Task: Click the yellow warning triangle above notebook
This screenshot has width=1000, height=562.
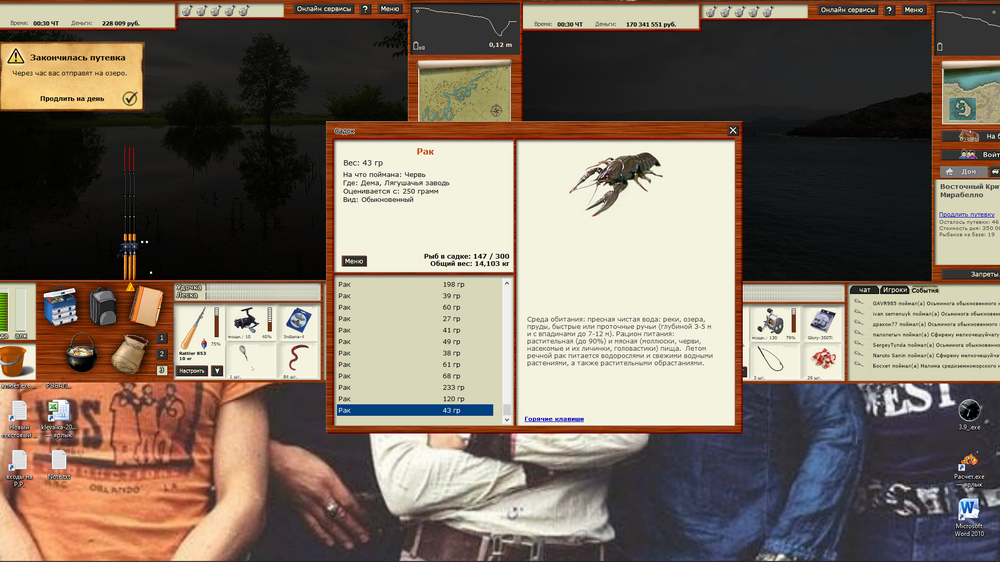Action: [x=130, y=287]
